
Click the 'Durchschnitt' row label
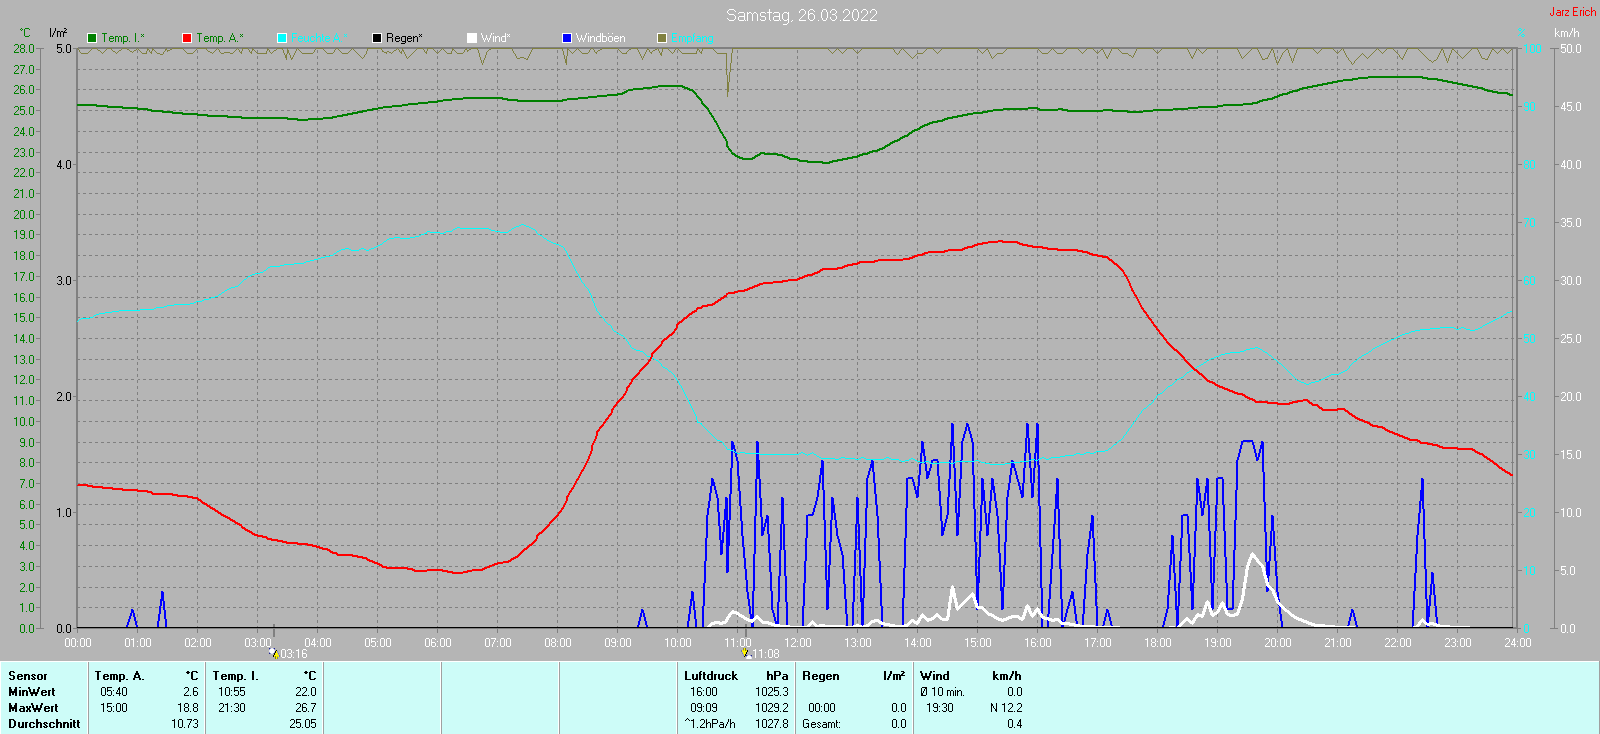pos(44,724)
